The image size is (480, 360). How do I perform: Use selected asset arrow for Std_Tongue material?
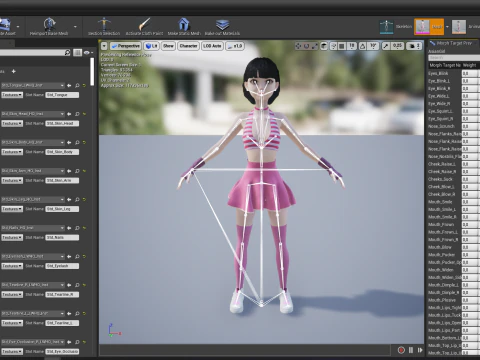click(x=69, y=86)
